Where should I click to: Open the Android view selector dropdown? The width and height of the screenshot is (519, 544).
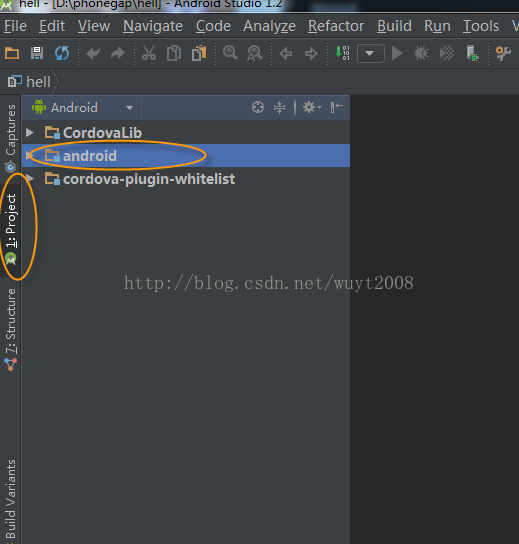(82, 108)
